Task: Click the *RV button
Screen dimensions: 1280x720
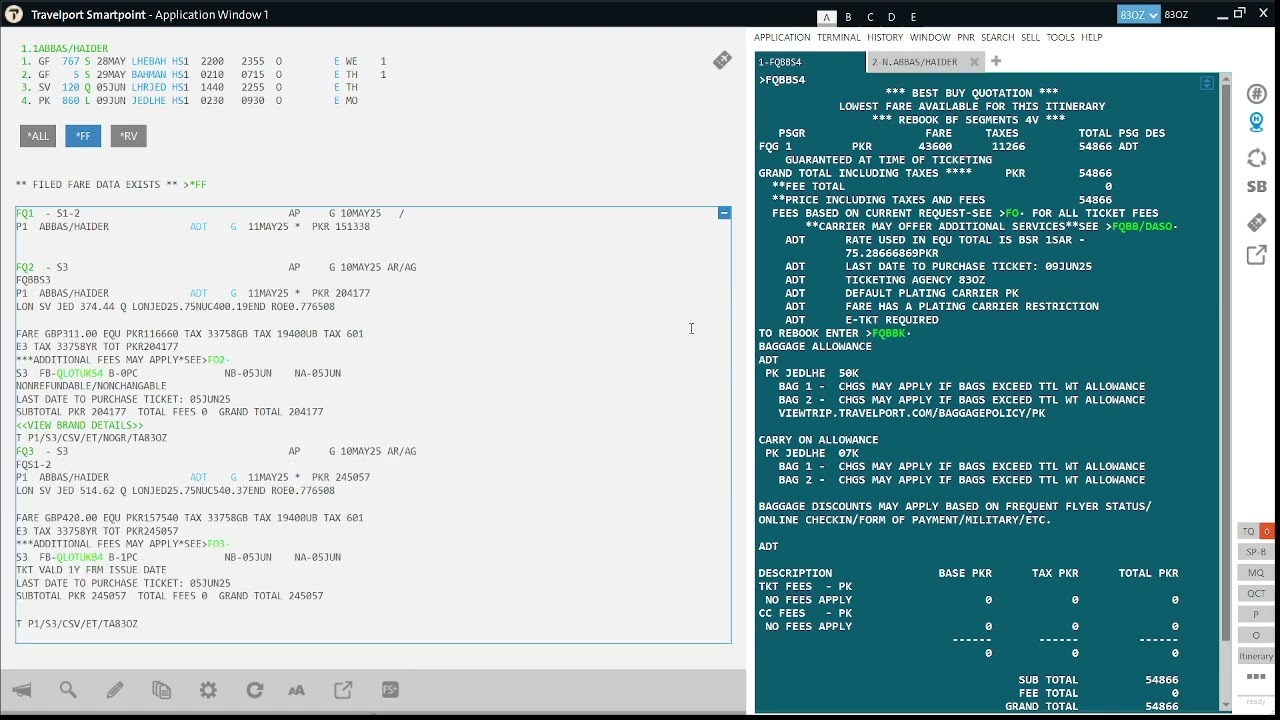Action: pos(128,136)
